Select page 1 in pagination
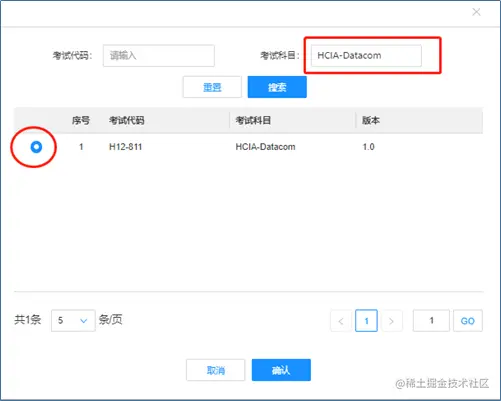Image resolution: width=501 pixels, height=401 pixels. pyautogui.click(x=366, y=321)
